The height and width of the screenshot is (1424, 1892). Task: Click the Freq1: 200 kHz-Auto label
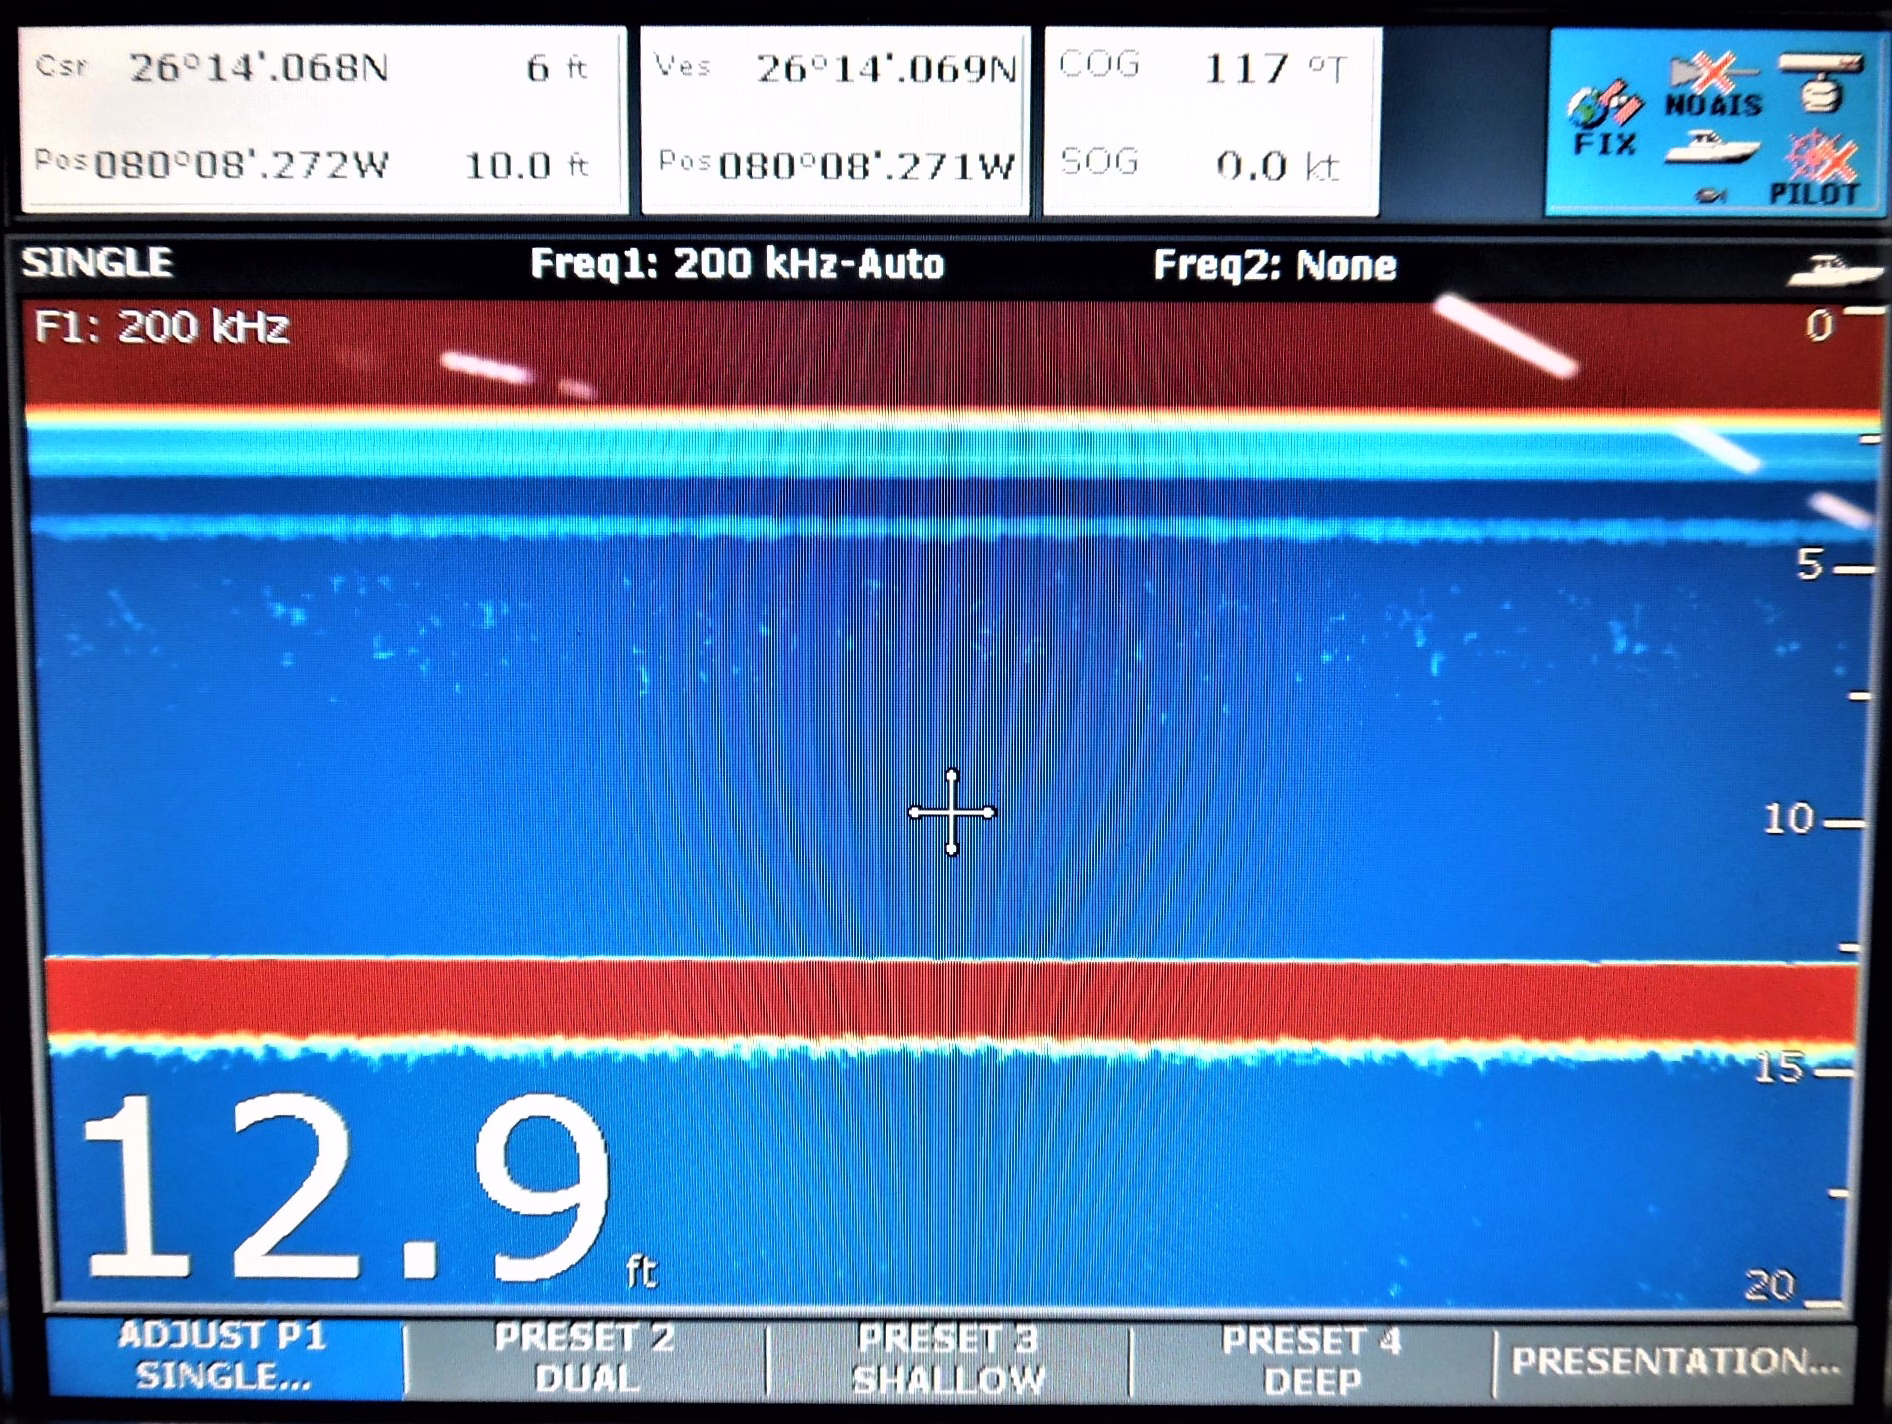point(736,265)
